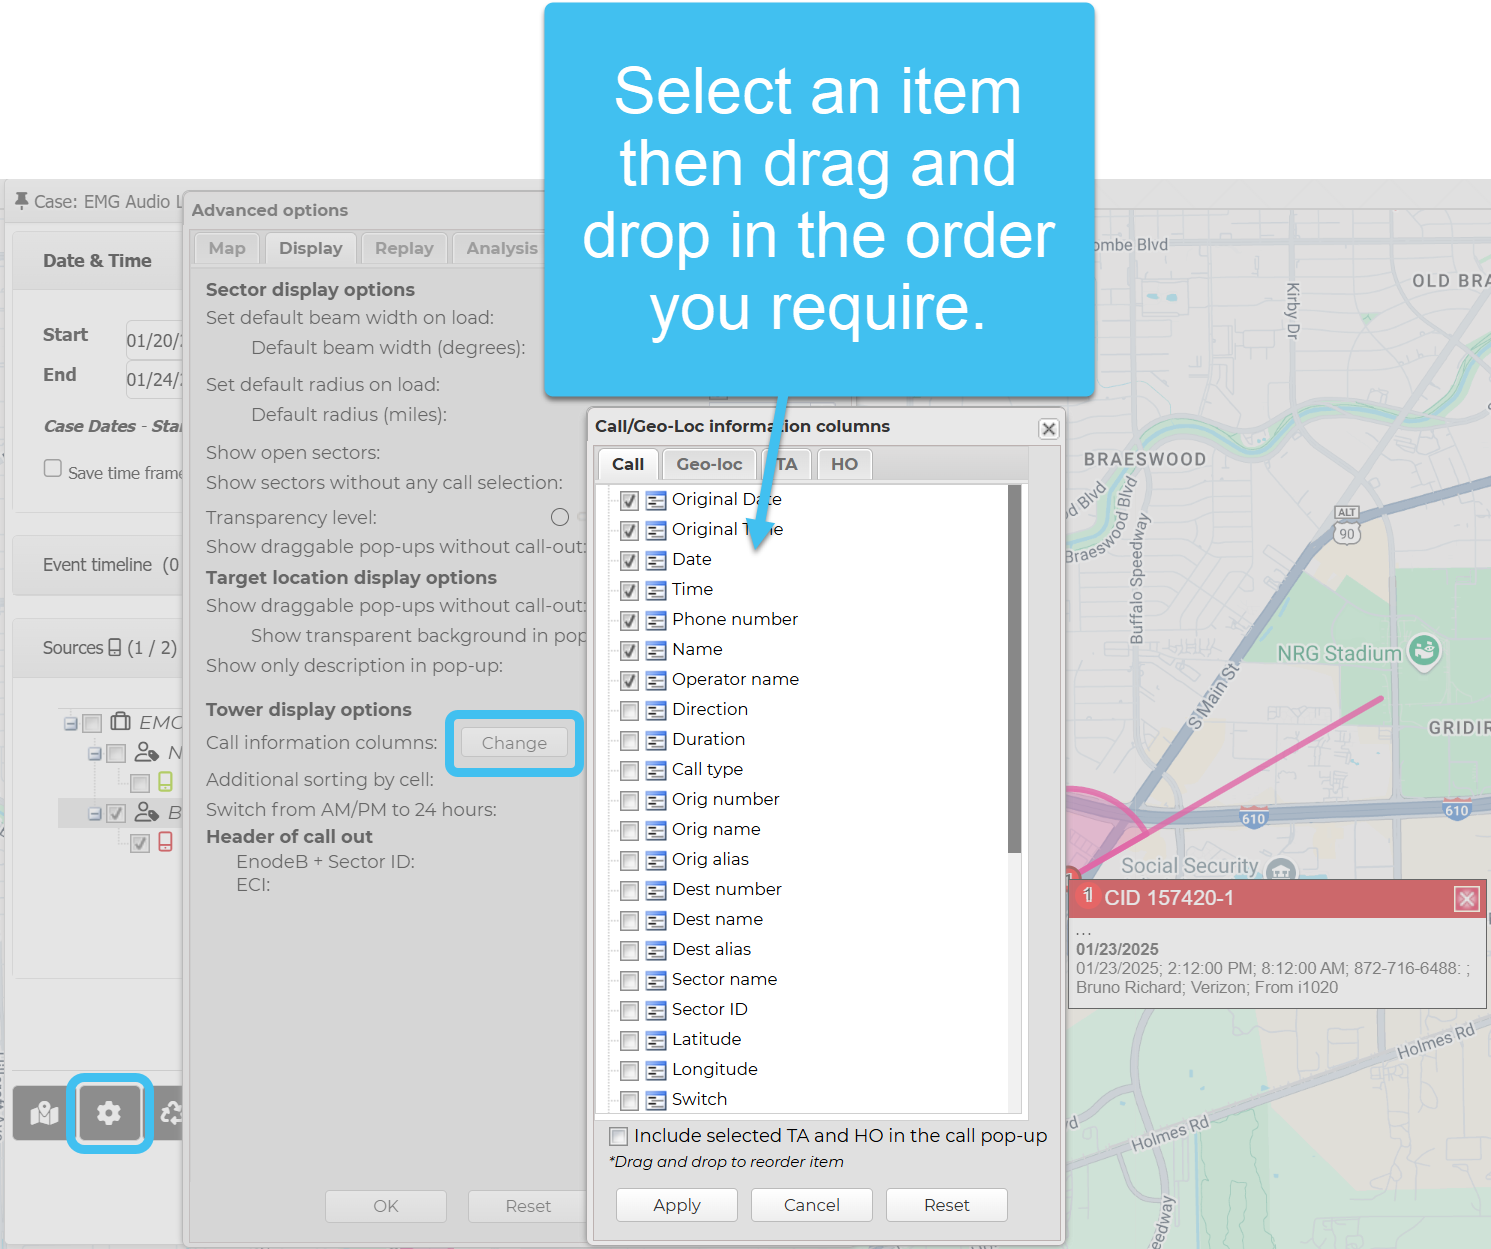Open advanced options gear icon
Viewport: 1491px width, 1249px height.
click(109, 1113)
